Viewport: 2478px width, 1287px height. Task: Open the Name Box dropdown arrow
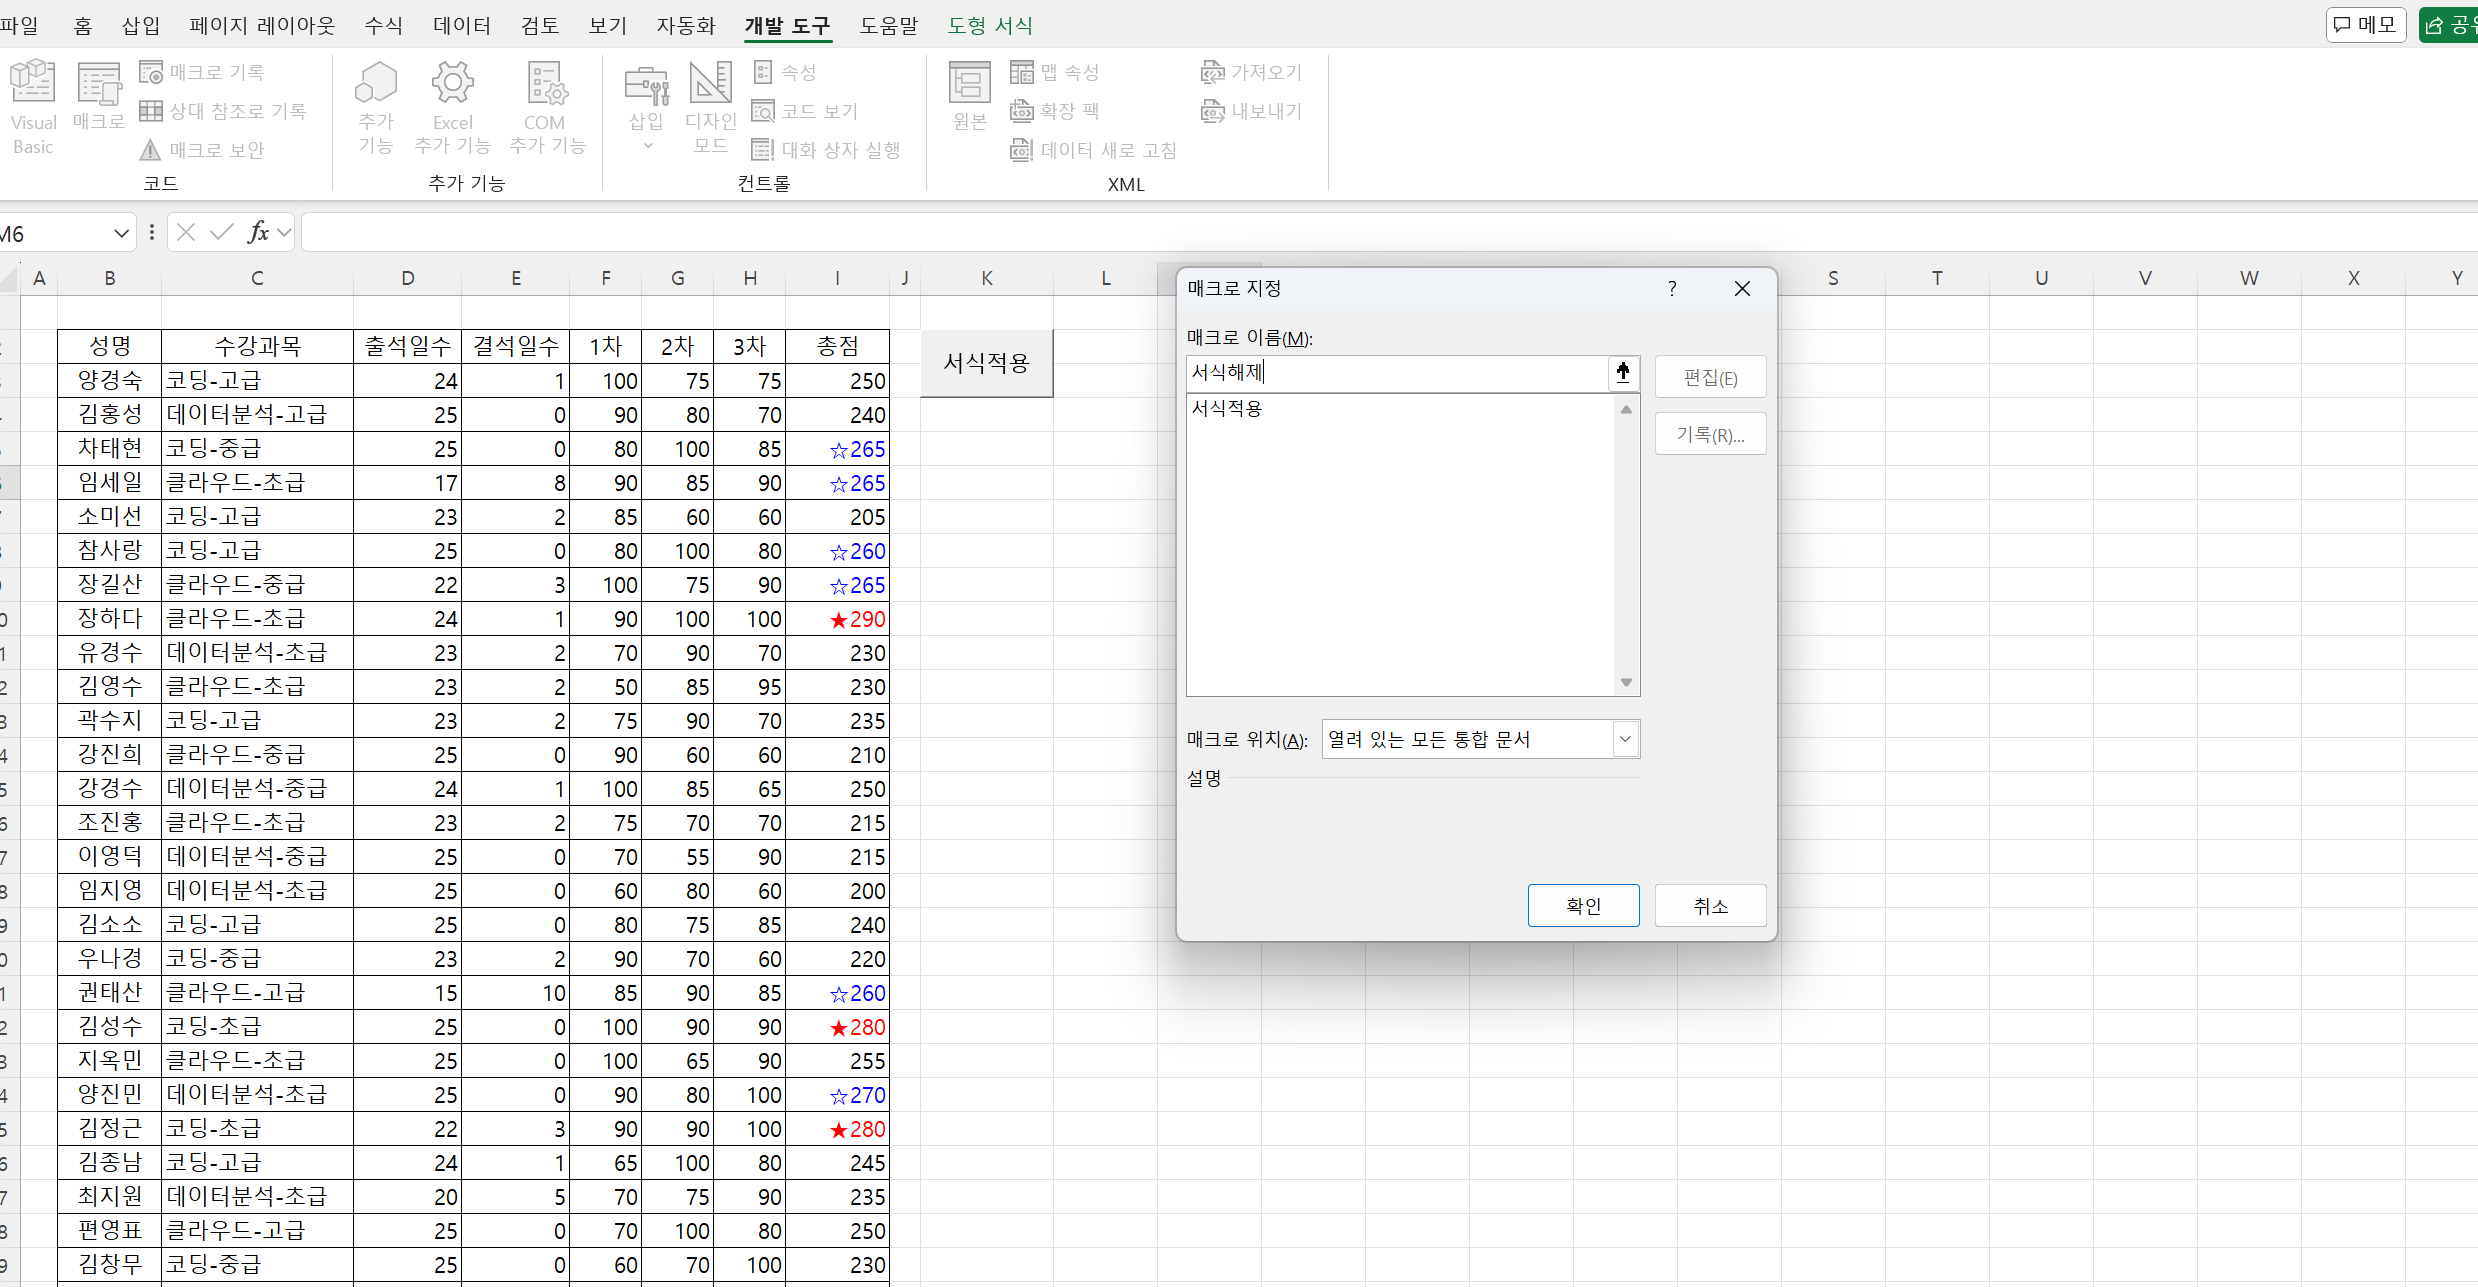(x=121, y=233)
